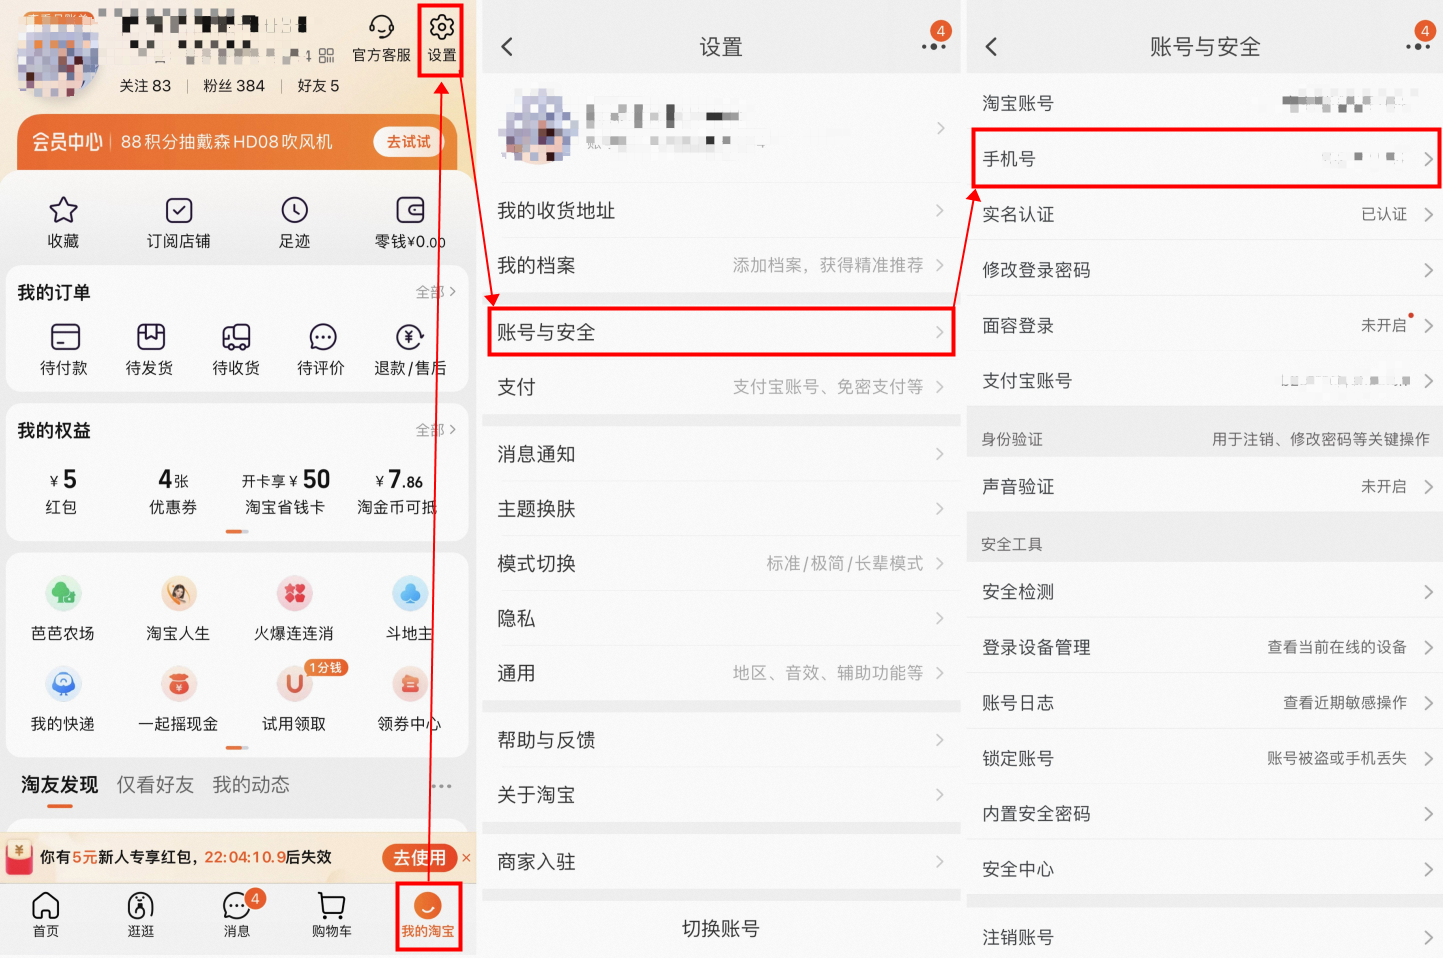This screenshot has height=958, width=1443.
Task: Open 我的收货地址 setting row
Action: tap(721, 210)
